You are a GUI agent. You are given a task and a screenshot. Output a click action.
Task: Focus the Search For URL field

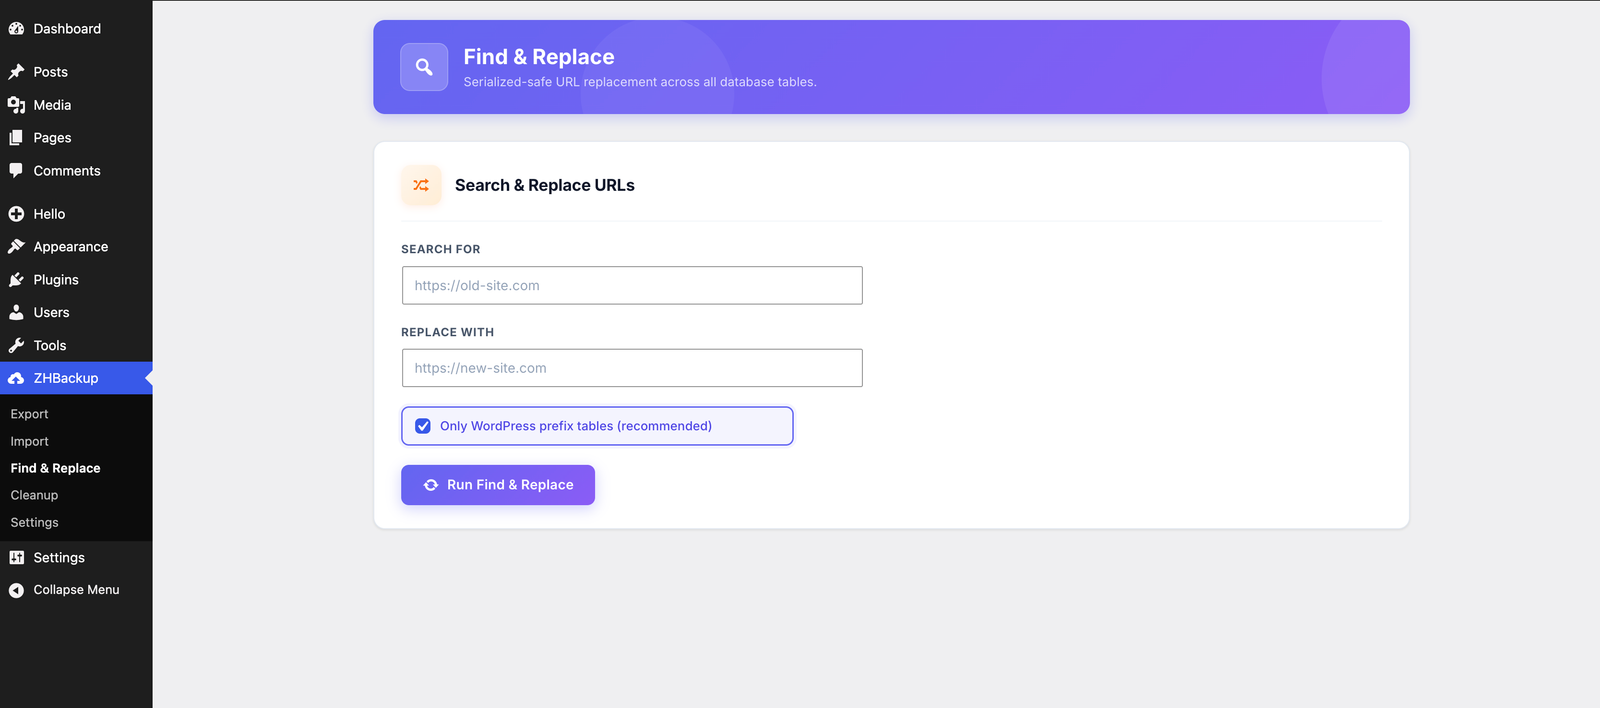pos(632,285)
